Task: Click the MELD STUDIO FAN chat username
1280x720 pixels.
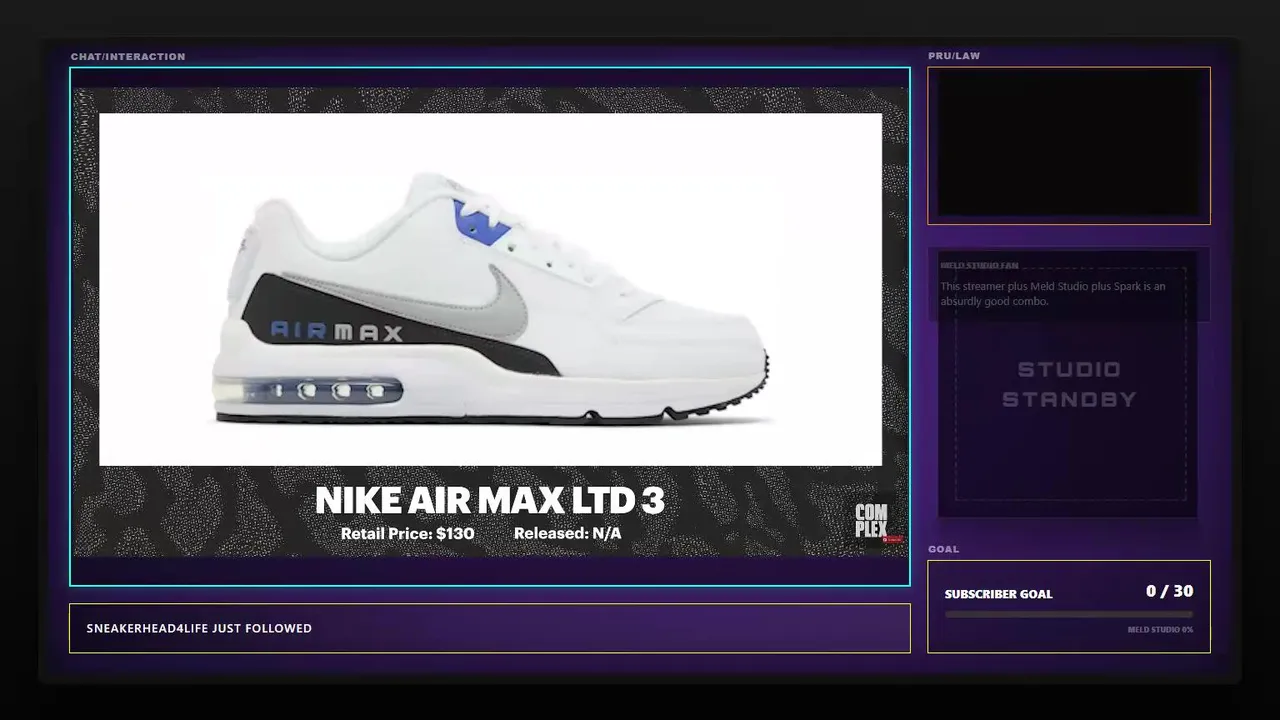Action: tap(979, 266)
